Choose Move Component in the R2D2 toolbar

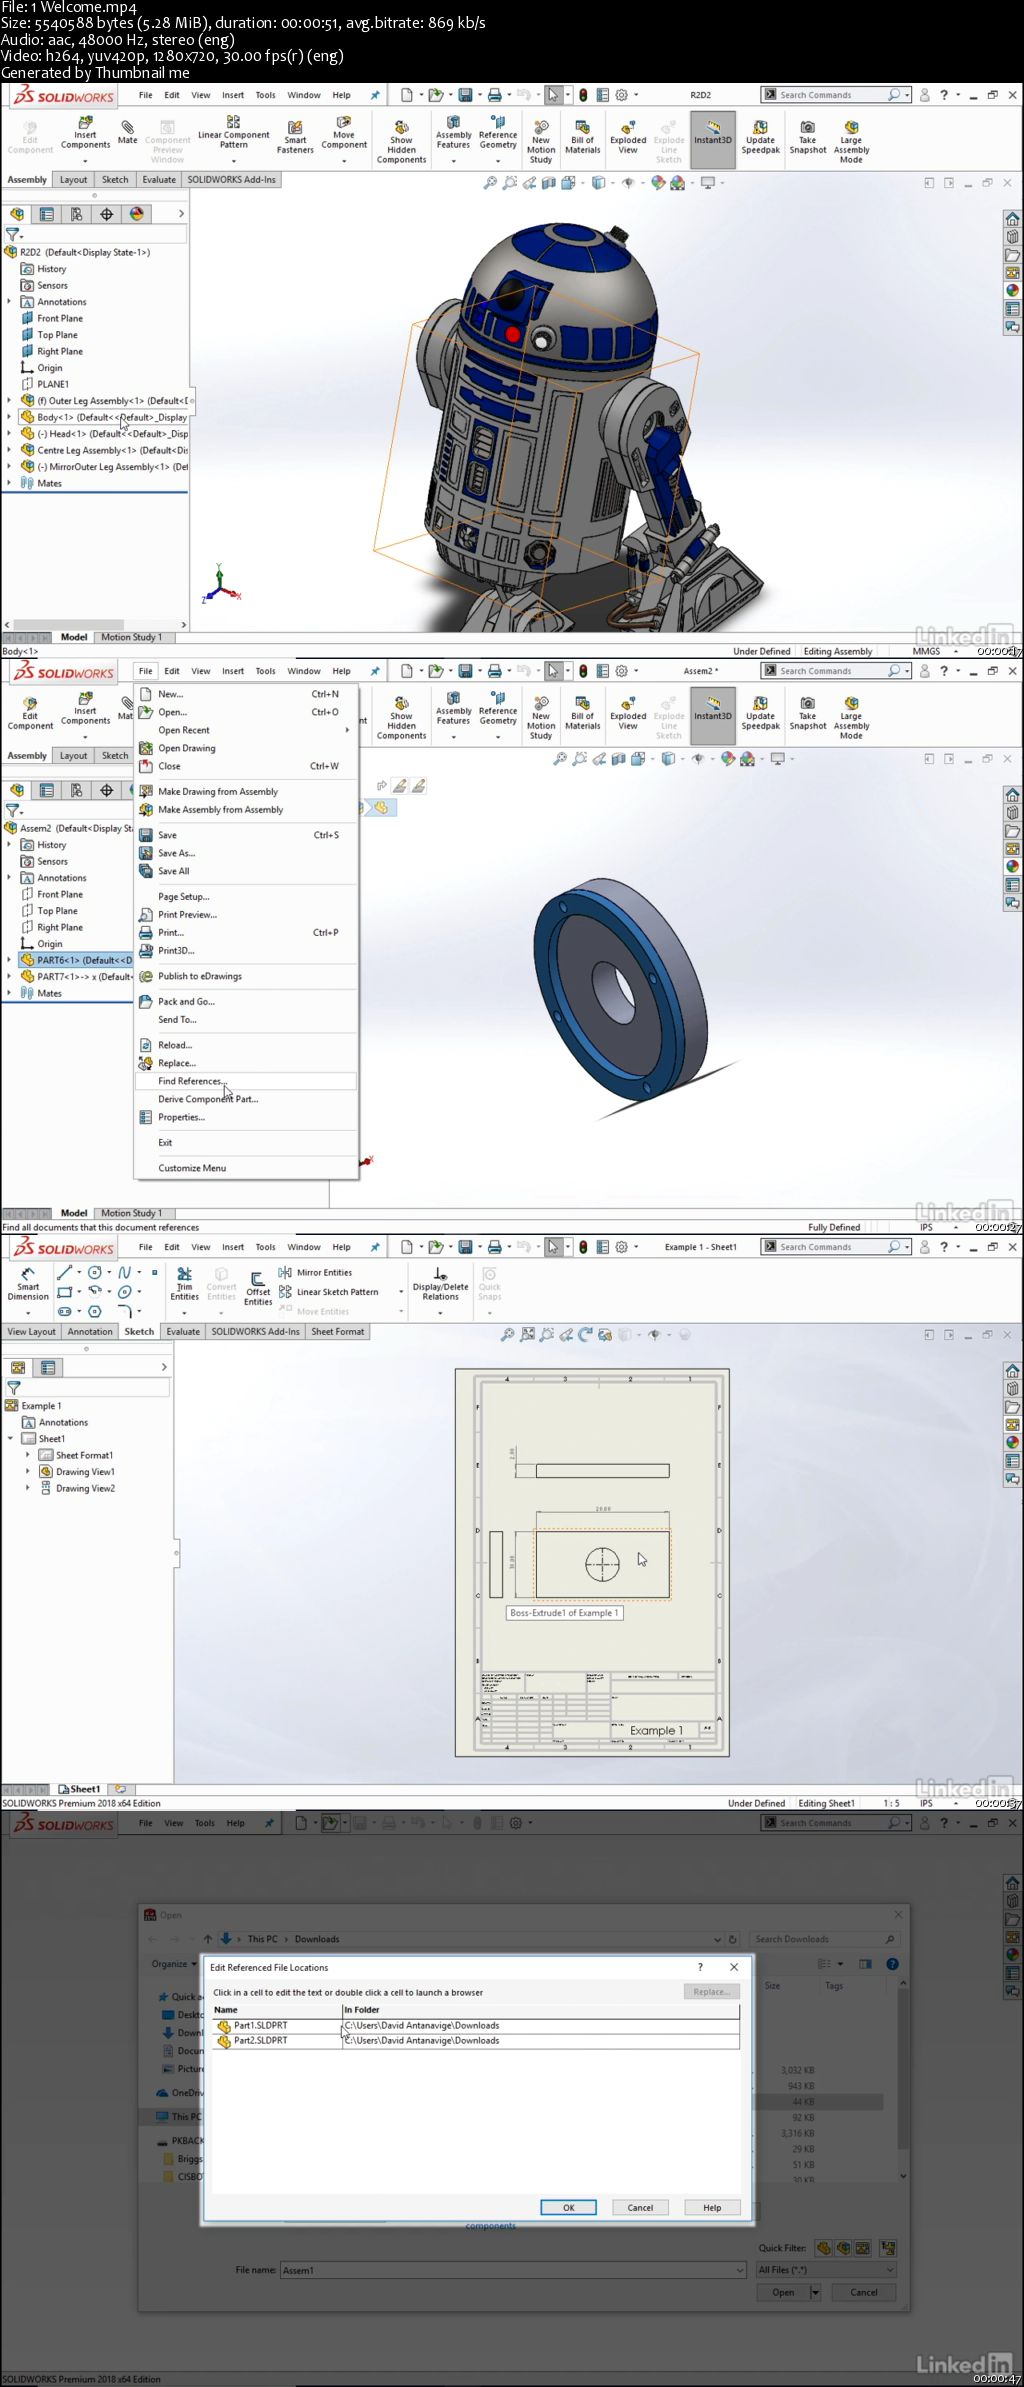(x=344, y=134)
